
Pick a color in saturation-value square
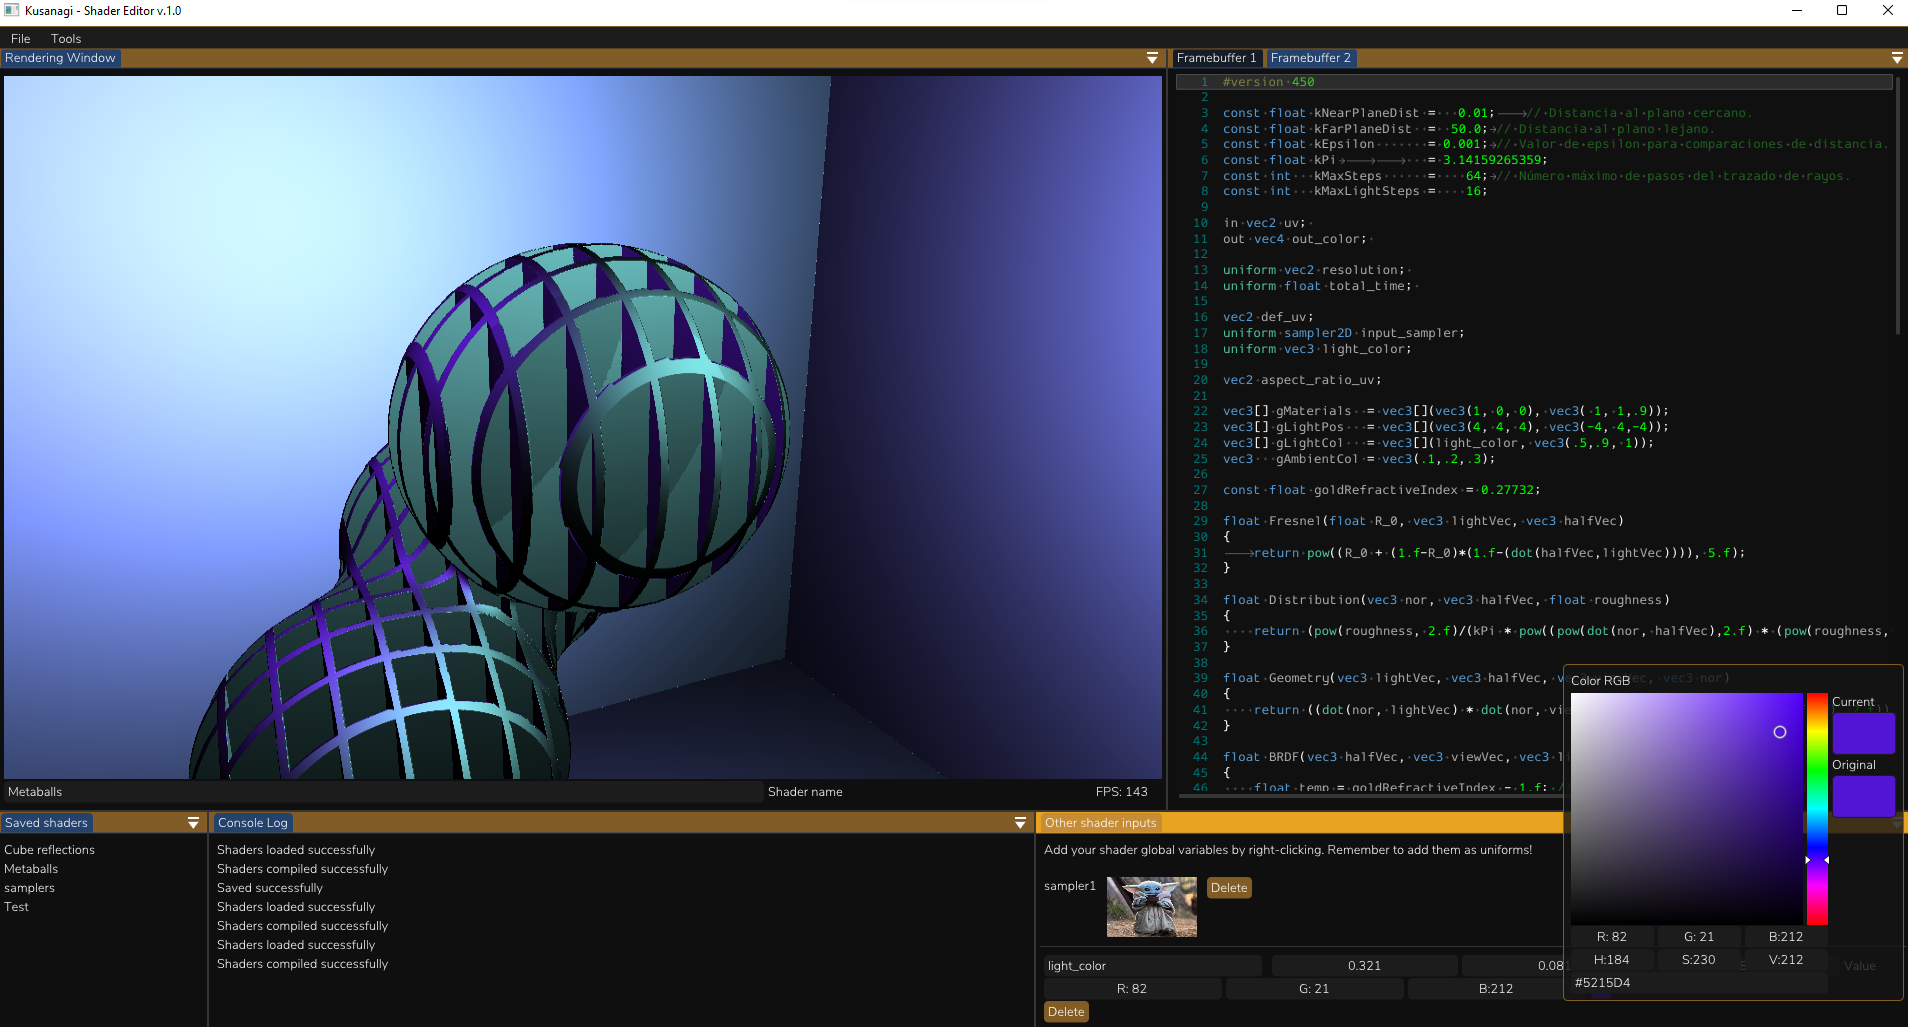(x=1687, y=809)
